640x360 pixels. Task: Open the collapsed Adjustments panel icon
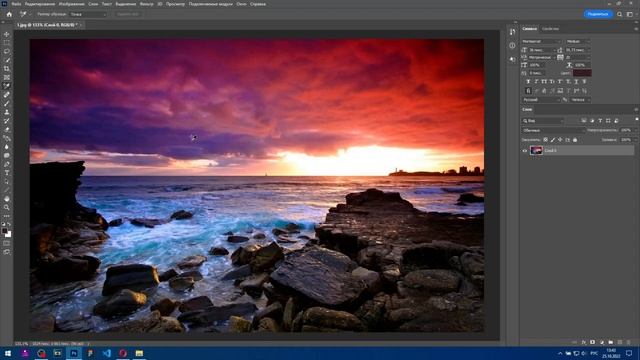click(512, 60)
